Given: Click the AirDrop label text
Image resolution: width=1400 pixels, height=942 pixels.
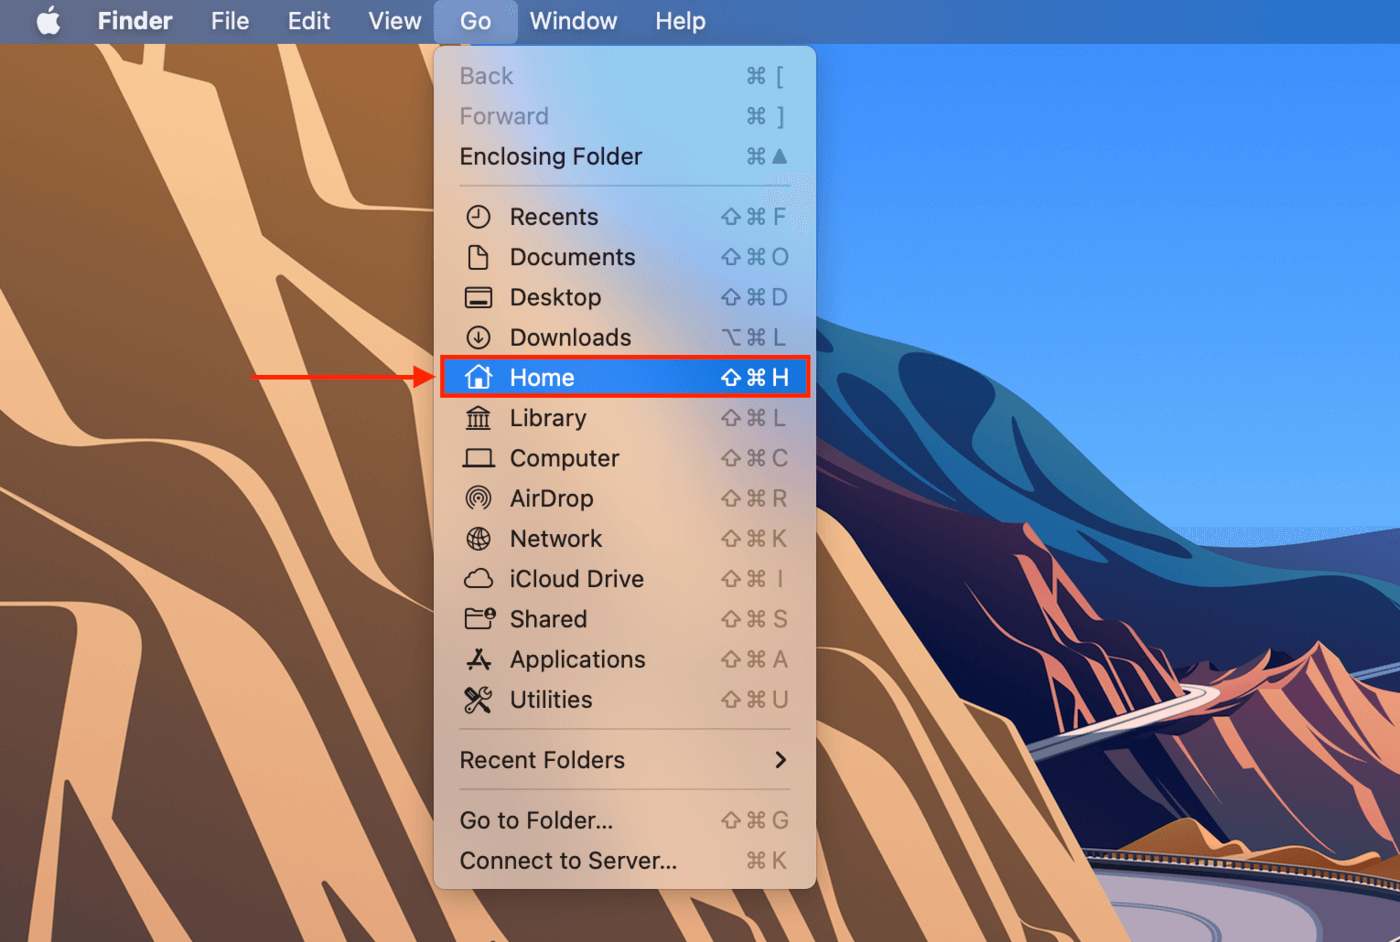Looking at the screenshot, I should 552,498.
